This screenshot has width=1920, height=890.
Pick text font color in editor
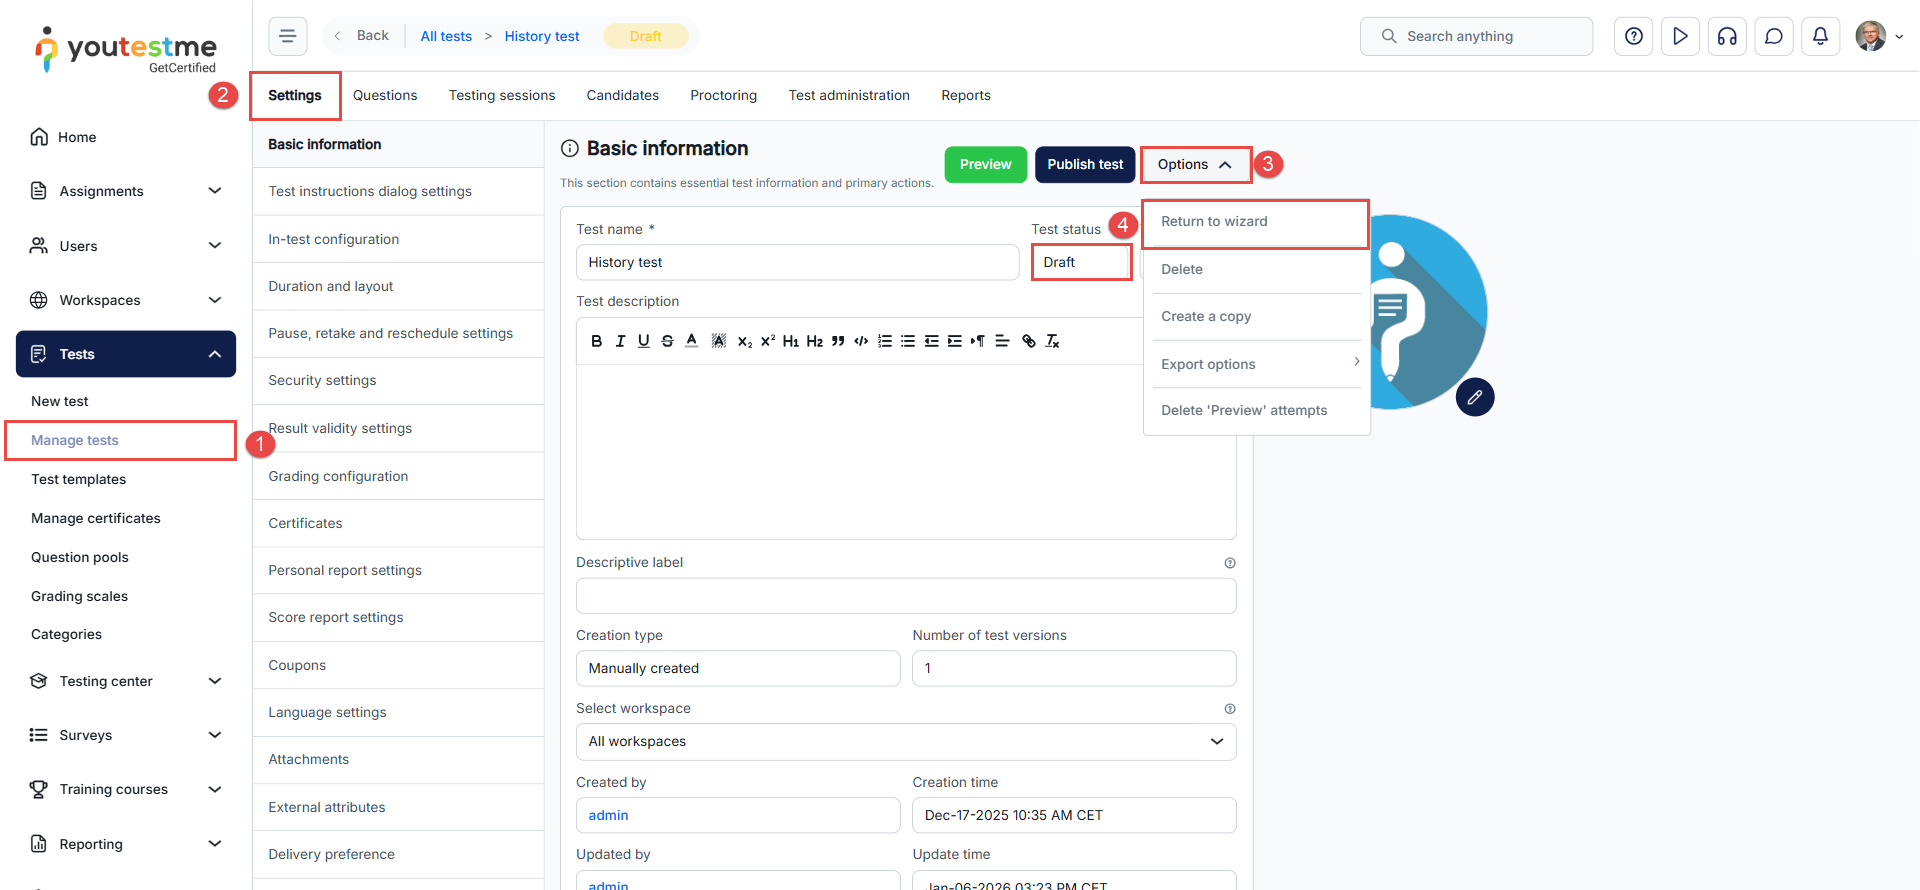click(x=691, y=341)
